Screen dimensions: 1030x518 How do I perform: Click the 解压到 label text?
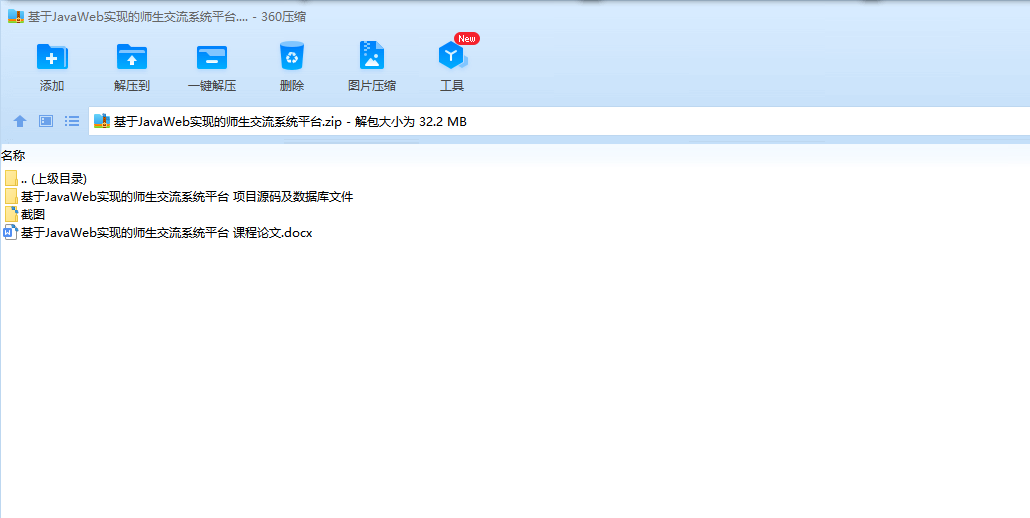tap(132, 85)
